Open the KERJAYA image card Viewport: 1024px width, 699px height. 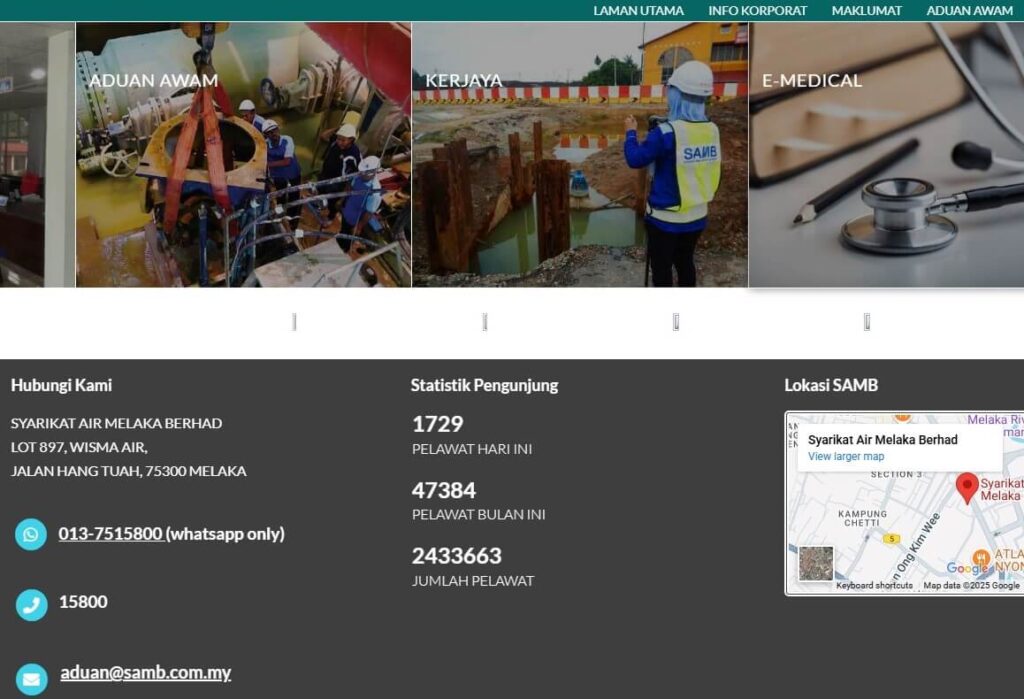point(580,155)
